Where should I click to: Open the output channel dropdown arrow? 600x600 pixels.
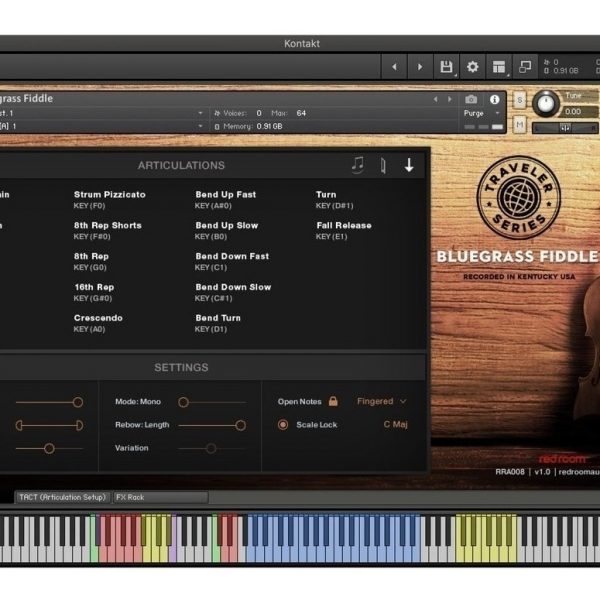coord(200,113)
